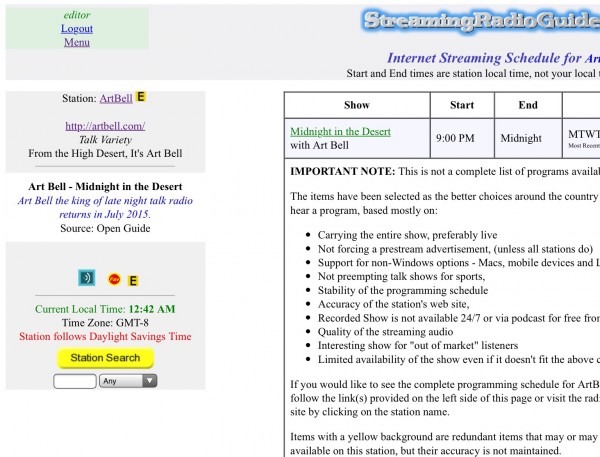Click the red favorite icon
Screen dimensions: 600x457
[114, 279]
